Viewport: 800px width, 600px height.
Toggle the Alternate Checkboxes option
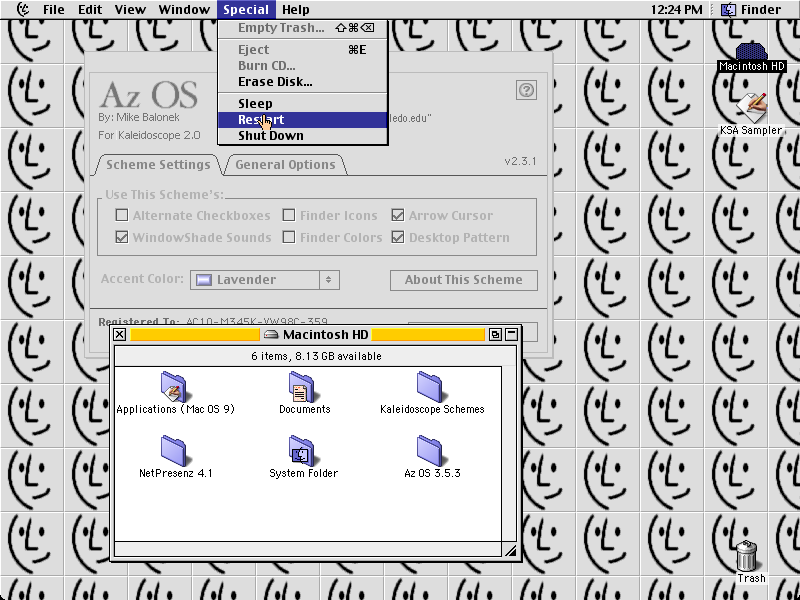[121, 215]
